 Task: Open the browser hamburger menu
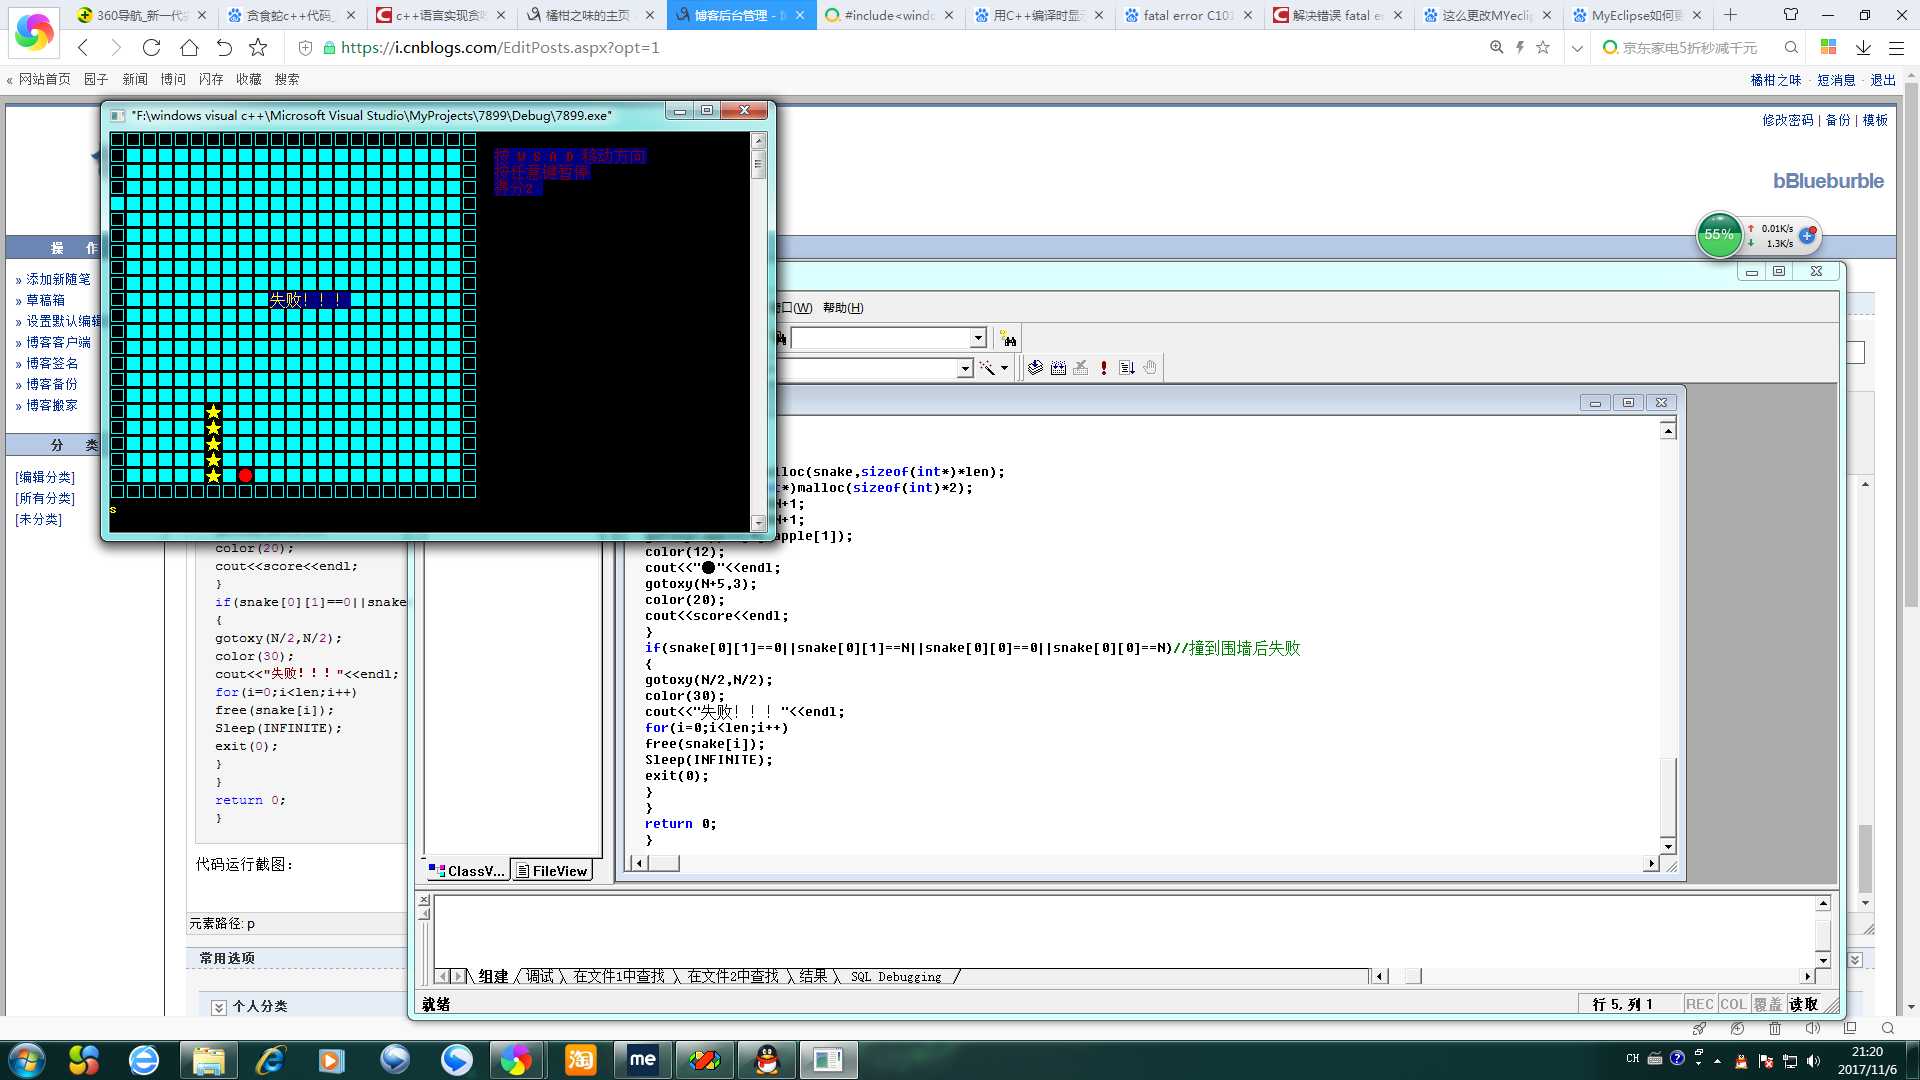1896,47
